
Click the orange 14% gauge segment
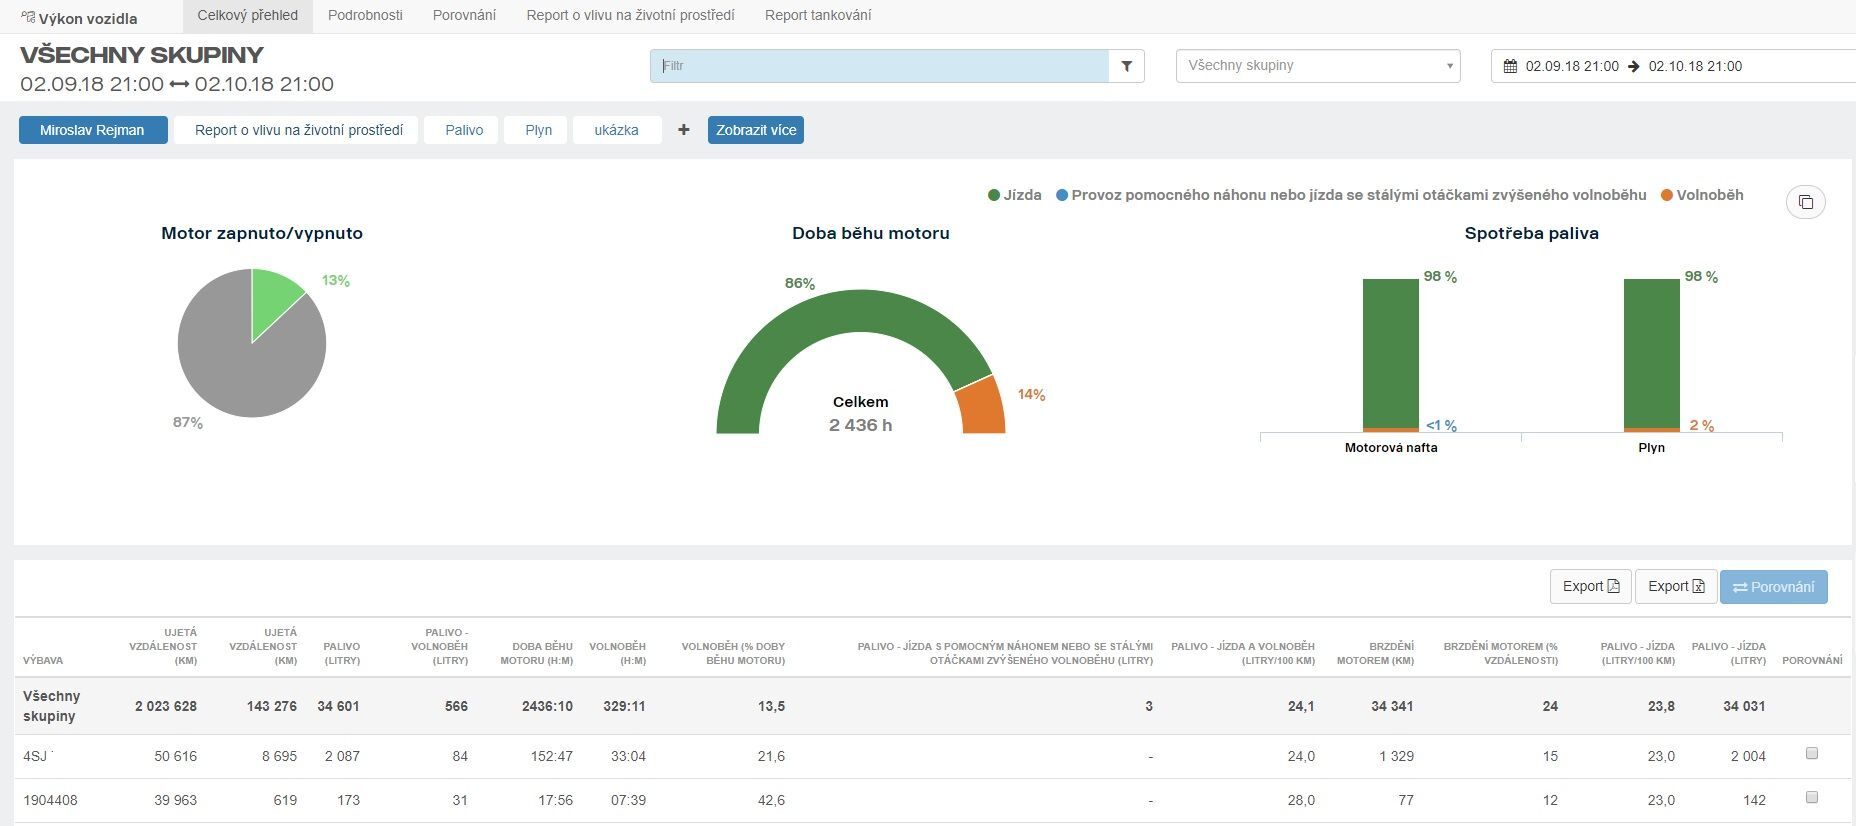click(x=982, y=407)
